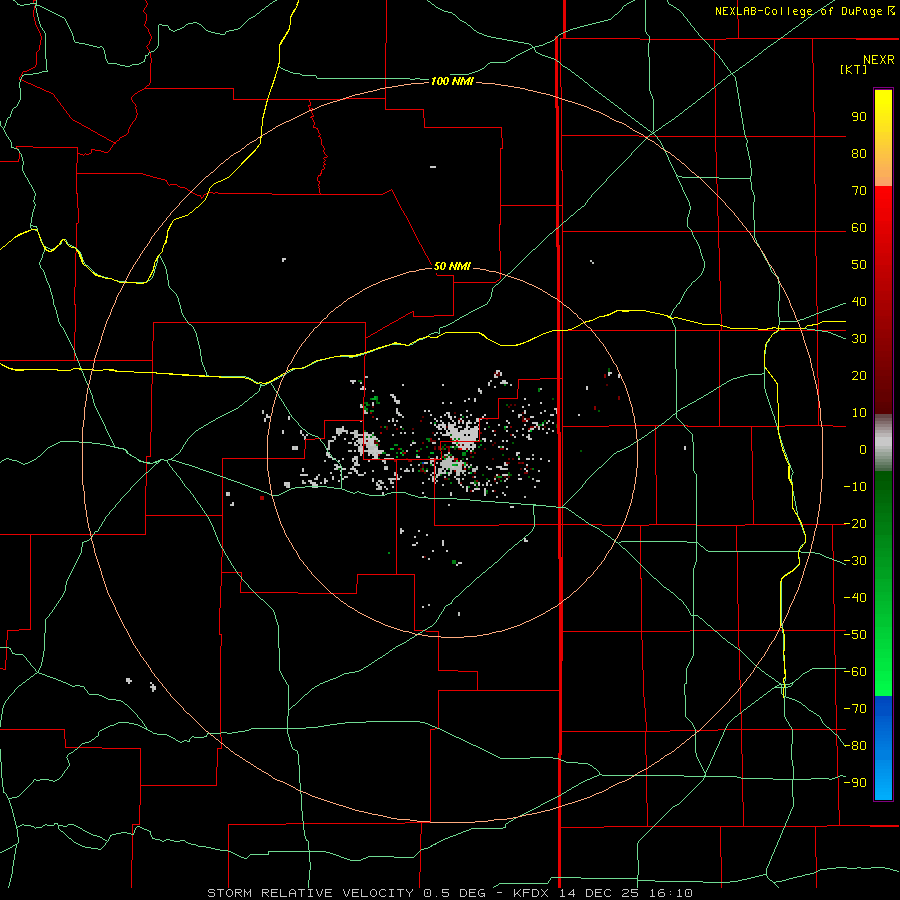The width and height of the screenshot is (900, 900).
Task: Click the -40 value on the velocity scale
Action: click(855, 598)
